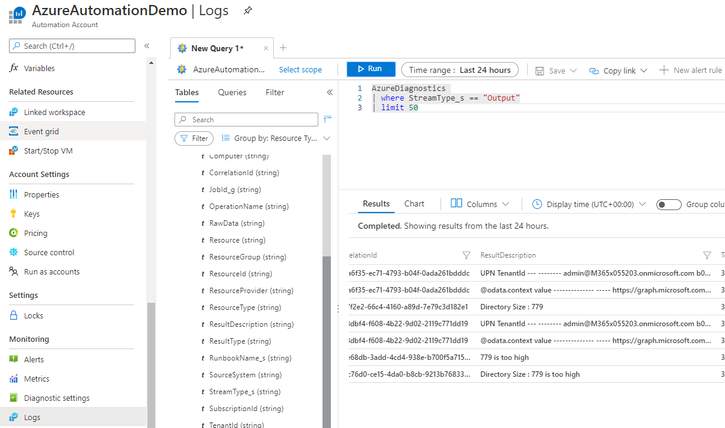Click the AzureAutomation scope name

(x=228, y=70)
